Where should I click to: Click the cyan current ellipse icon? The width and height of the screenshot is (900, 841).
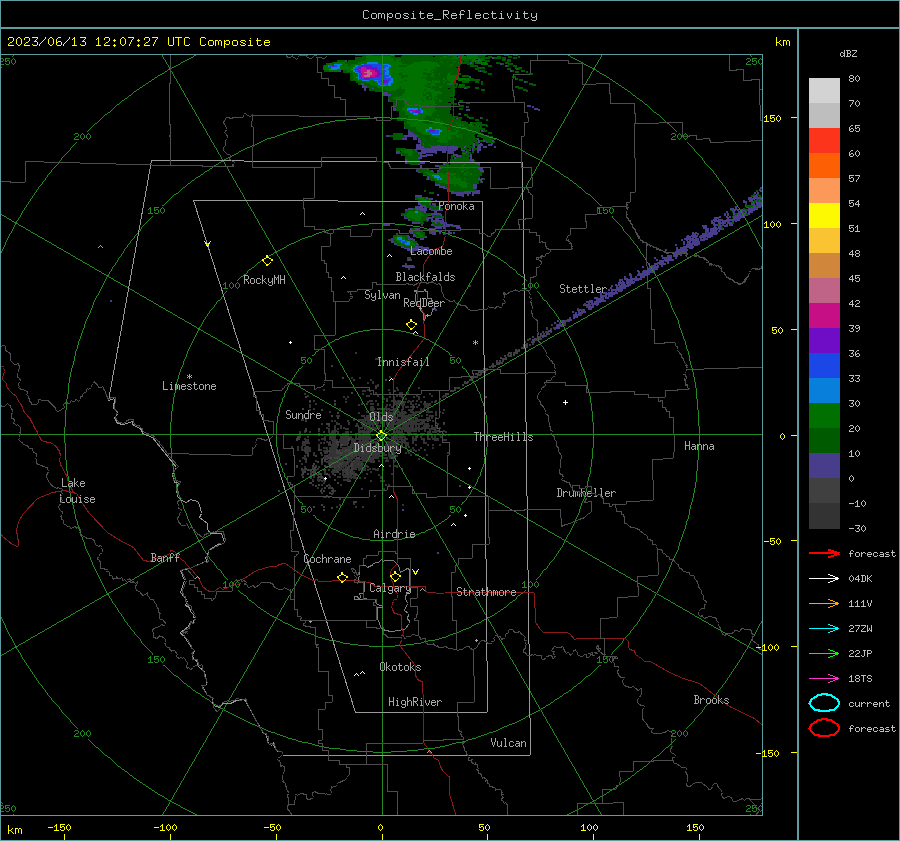click(x=824, y=703)
